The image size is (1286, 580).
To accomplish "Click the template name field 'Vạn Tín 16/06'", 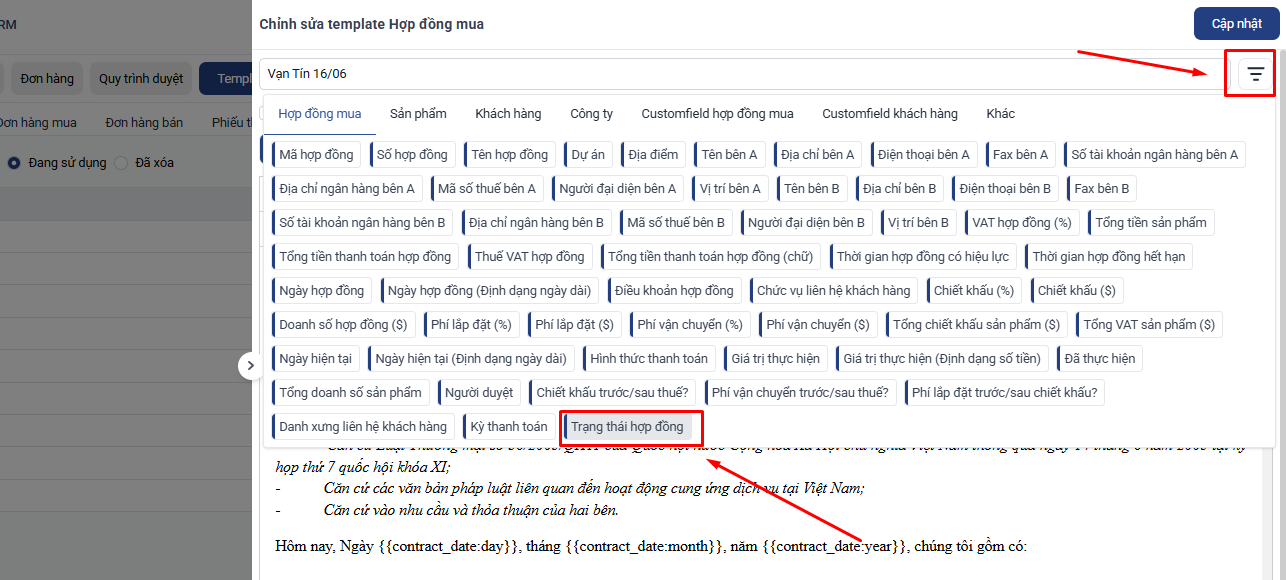I will point(740,74).
